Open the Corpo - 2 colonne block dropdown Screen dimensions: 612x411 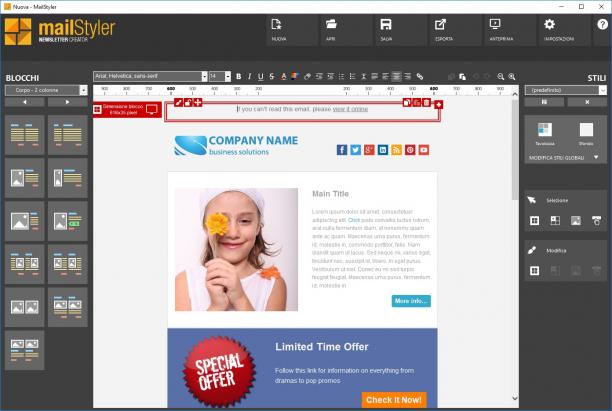pyautogui.click(x=84, y=90)
